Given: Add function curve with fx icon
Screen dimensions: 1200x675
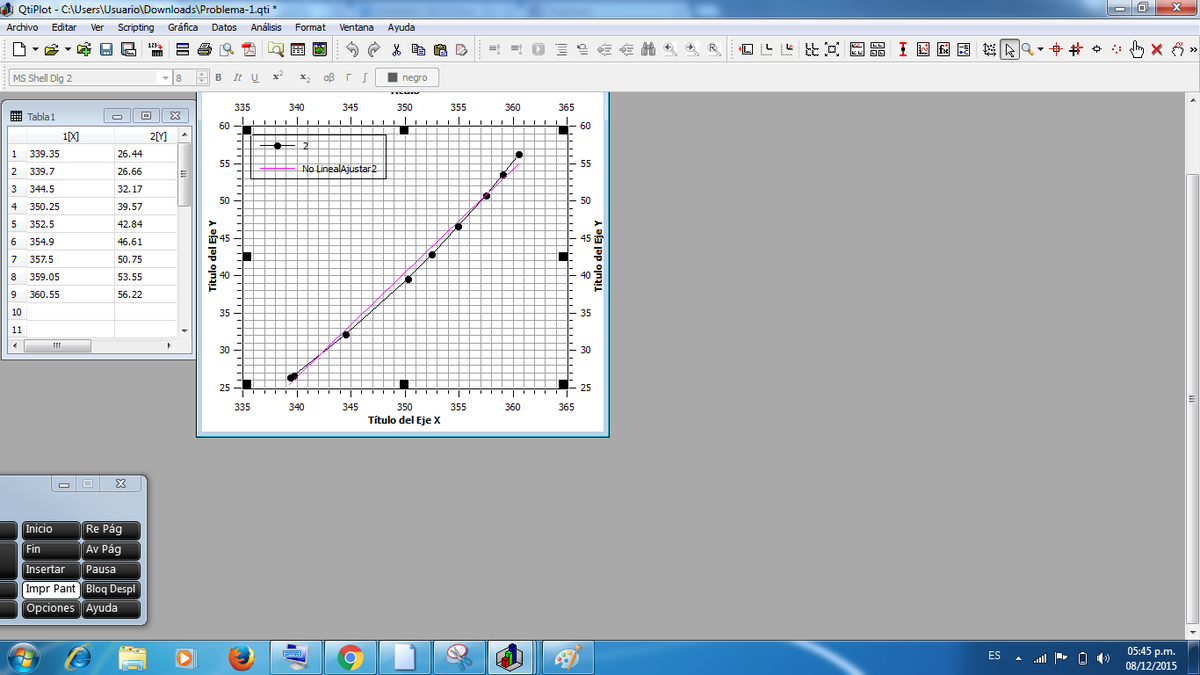Looking at the screenshot, I should (x=943, y=49).
